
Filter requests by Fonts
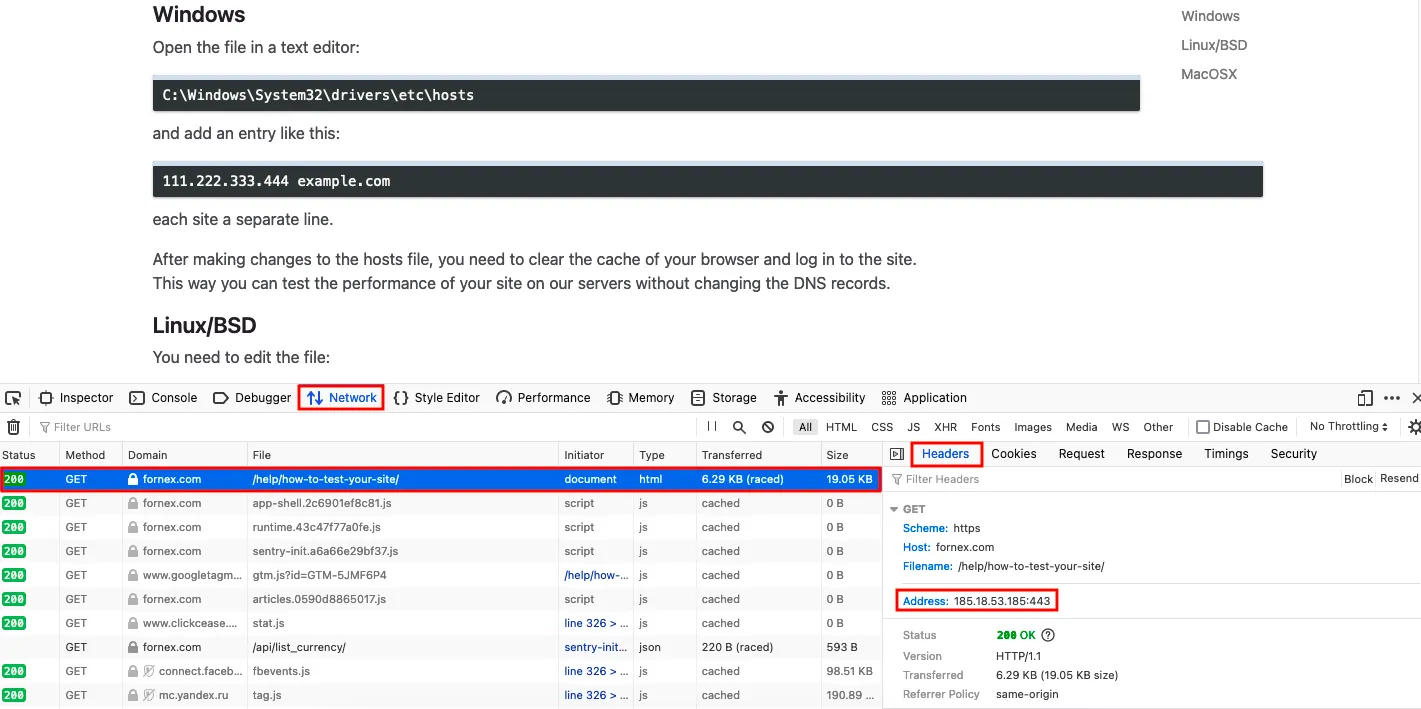tap(985, 427)
